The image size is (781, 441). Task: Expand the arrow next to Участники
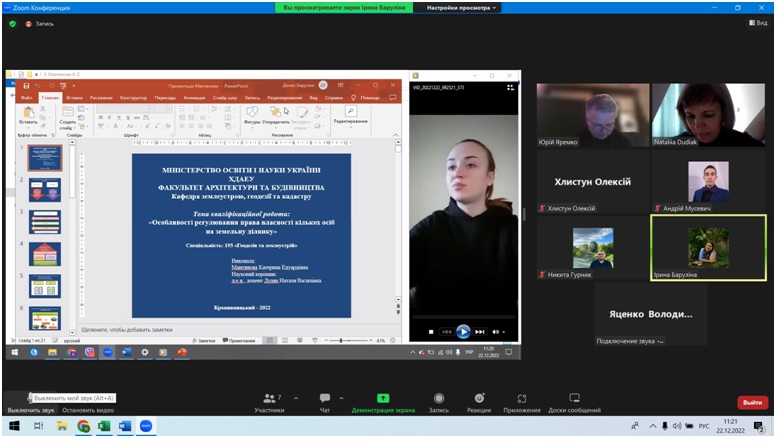point(296,398)
